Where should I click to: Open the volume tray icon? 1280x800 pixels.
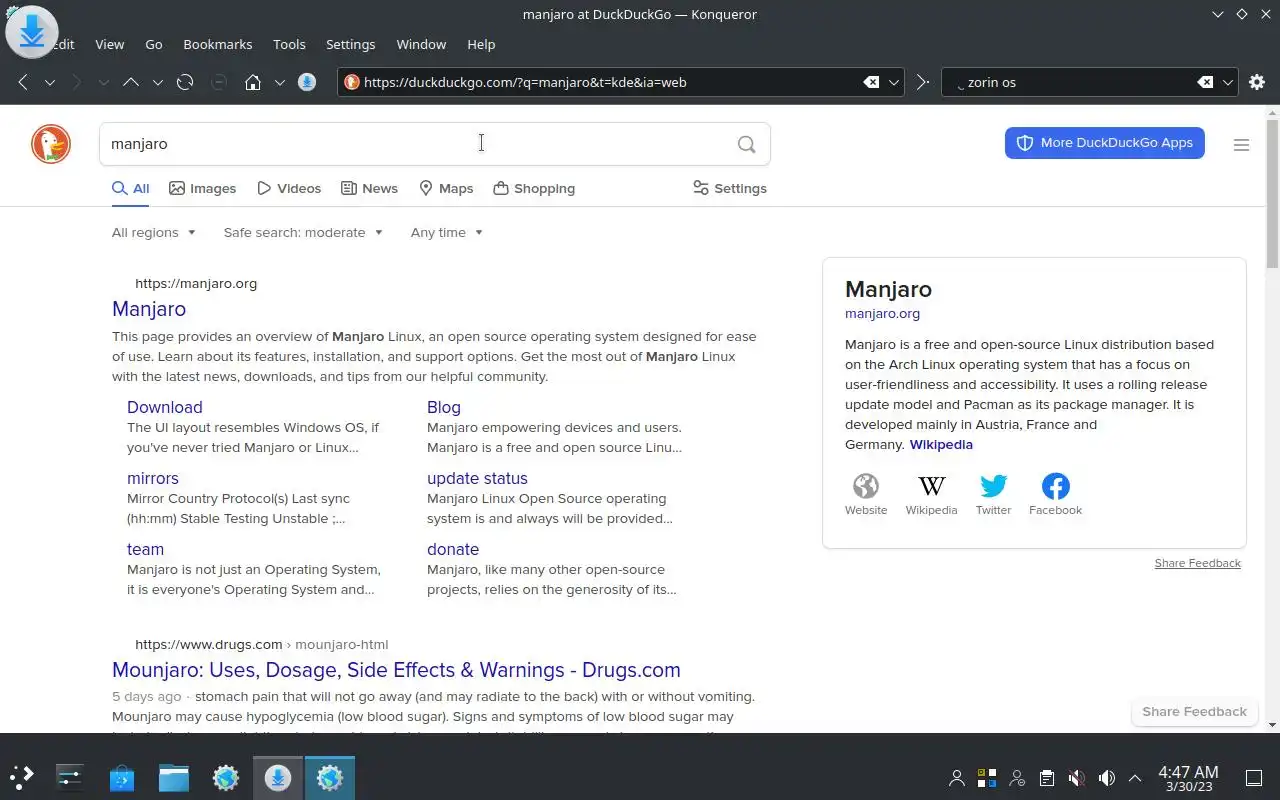1106,777
